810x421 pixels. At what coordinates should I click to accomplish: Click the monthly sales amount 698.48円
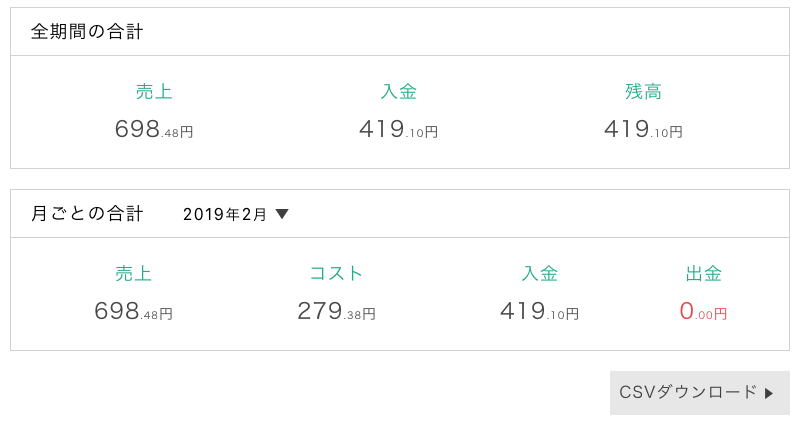(133, 311)
